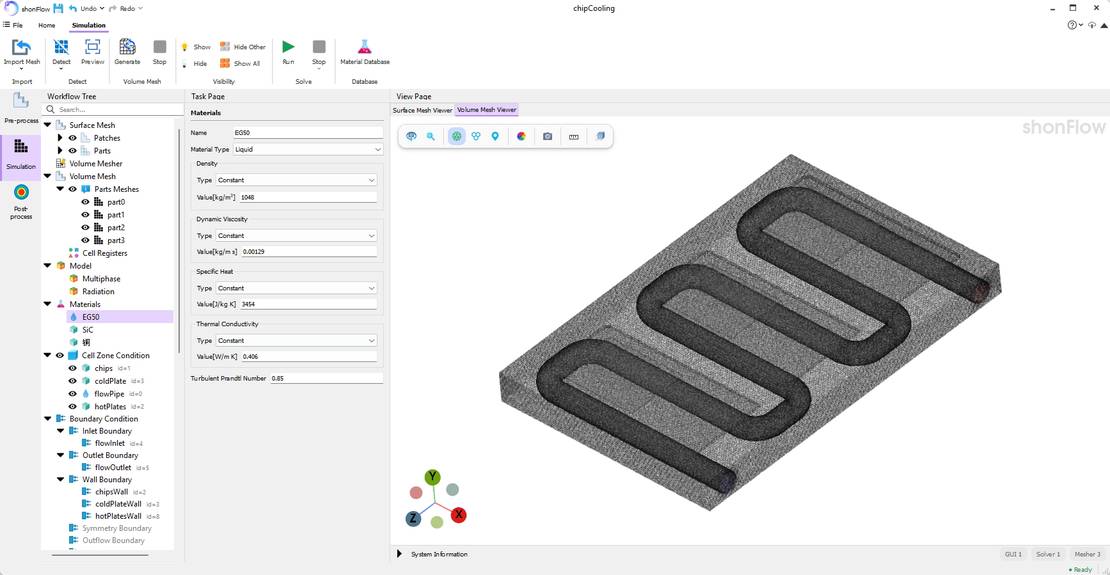1110x575 pixels.
Task: Click the eye view icon in viewer toolbar
Action: (x=411, y=136)
